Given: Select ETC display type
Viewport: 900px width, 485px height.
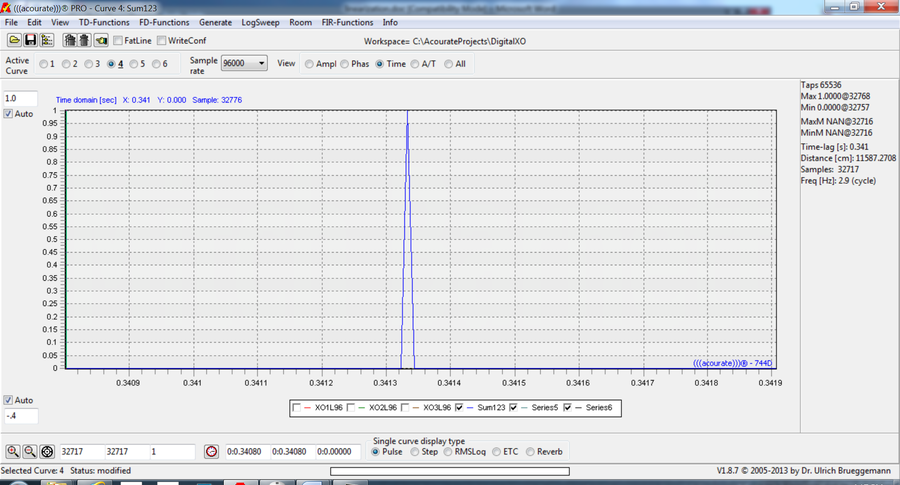Looking at the screenshot, I should click(x=496, y=452).
